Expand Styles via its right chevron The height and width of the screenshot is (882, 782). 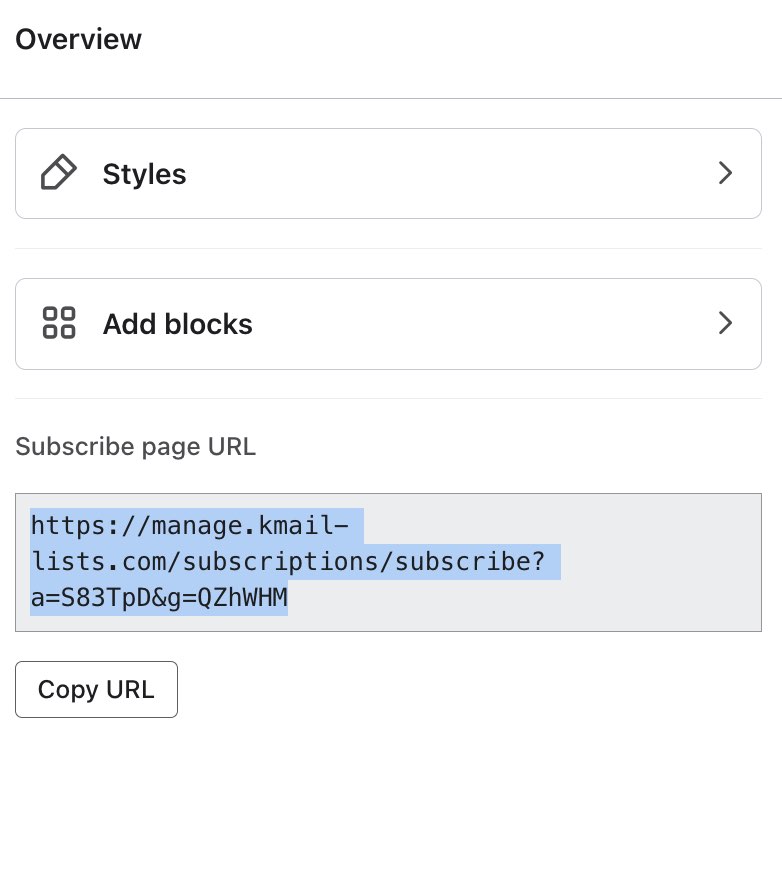click(x=725, y=173)
